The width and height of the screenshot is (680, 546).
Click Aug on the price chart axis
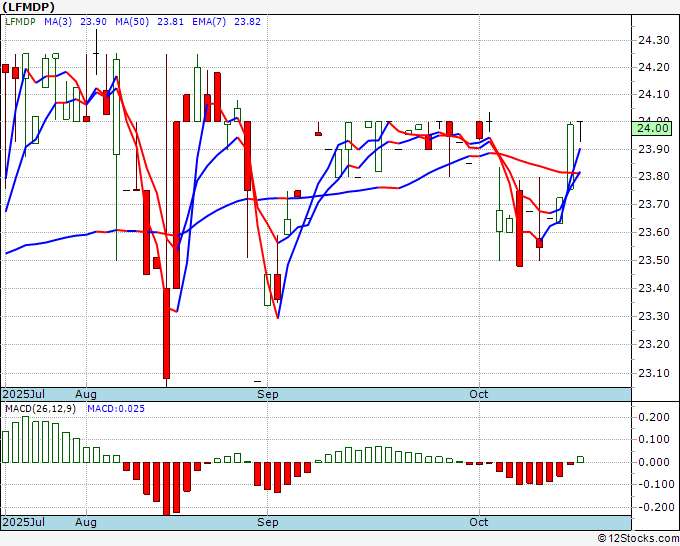click(85, 394)
